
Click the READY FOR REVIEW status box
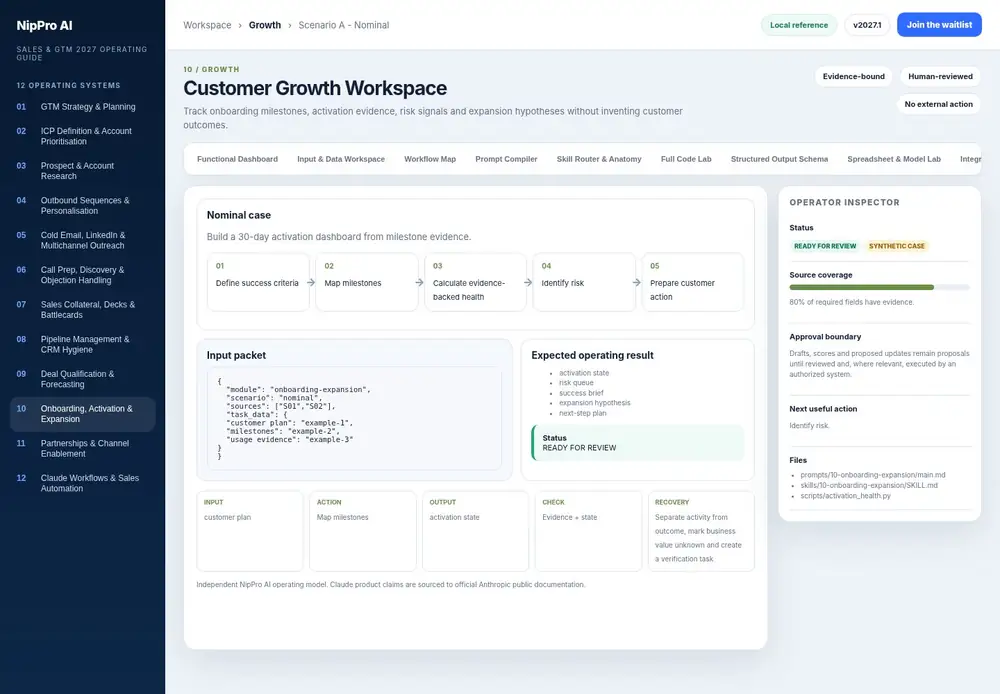[x=638, y=443]
